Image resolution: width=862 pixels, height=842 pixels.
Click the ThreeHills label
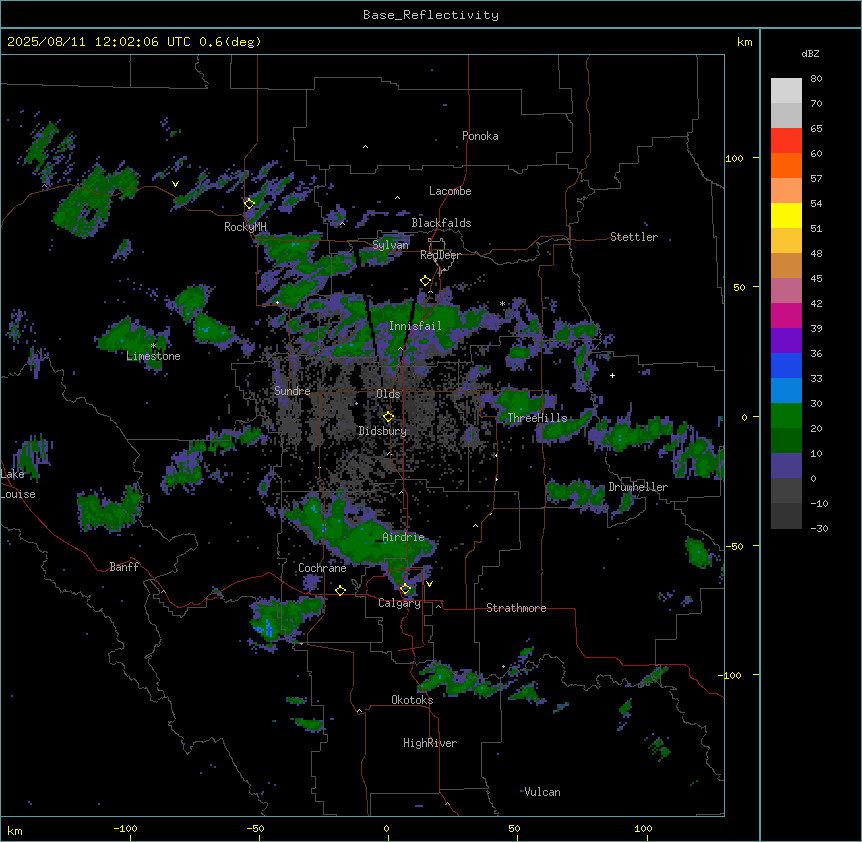coord(537,418)
